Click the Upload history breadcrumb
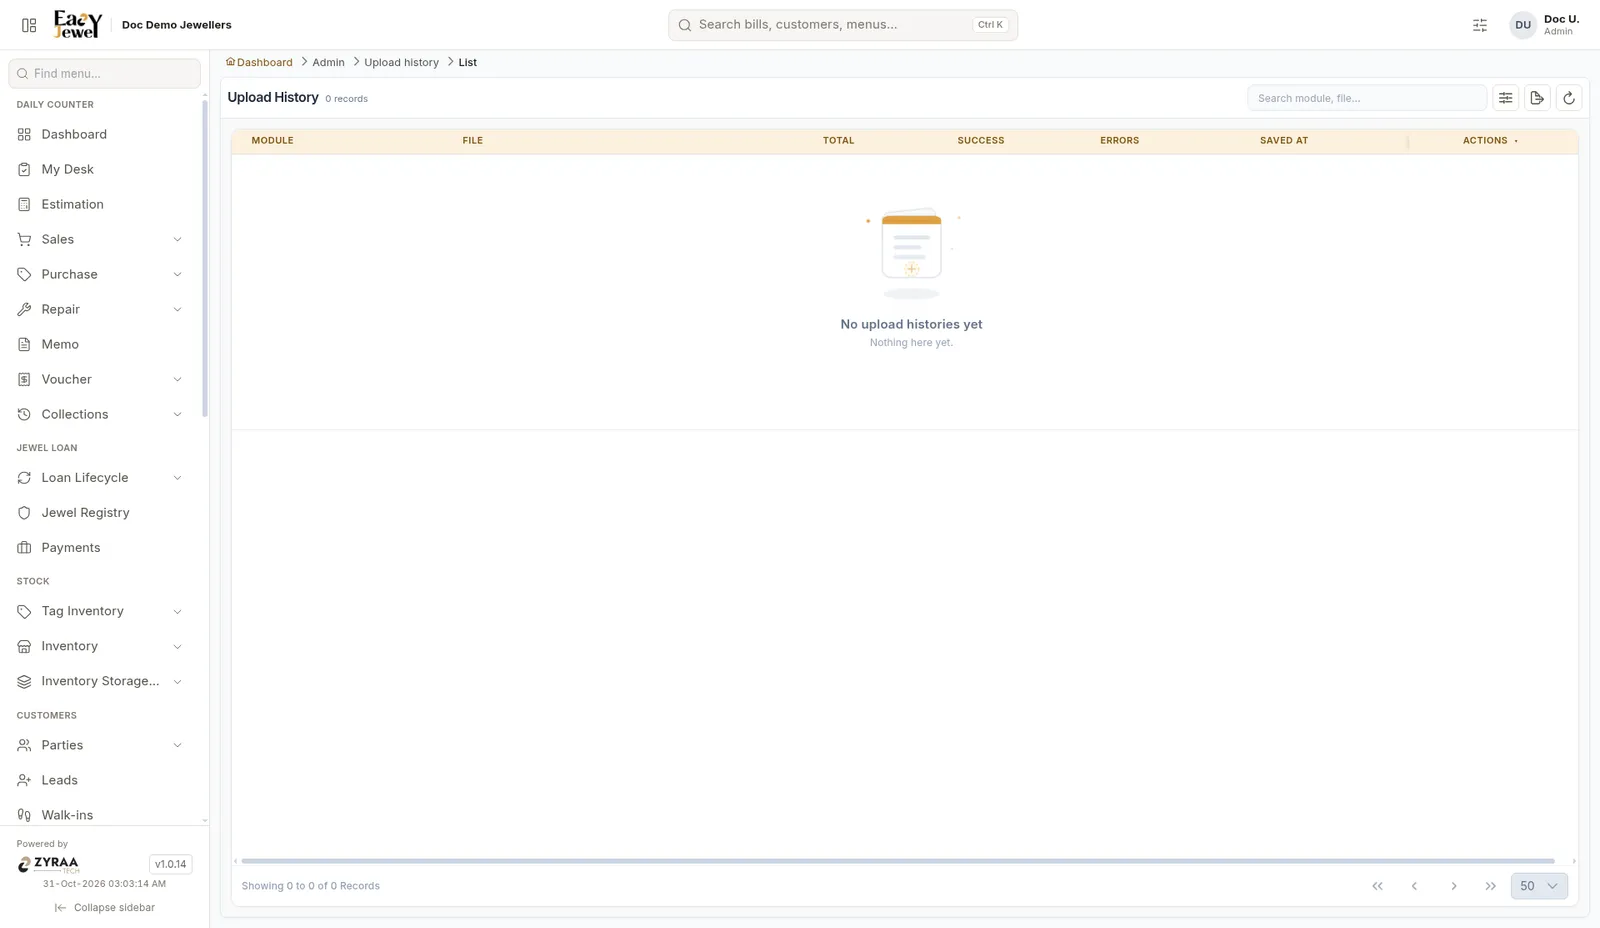This screenshot has height=928, width=1600. point(401,62)
